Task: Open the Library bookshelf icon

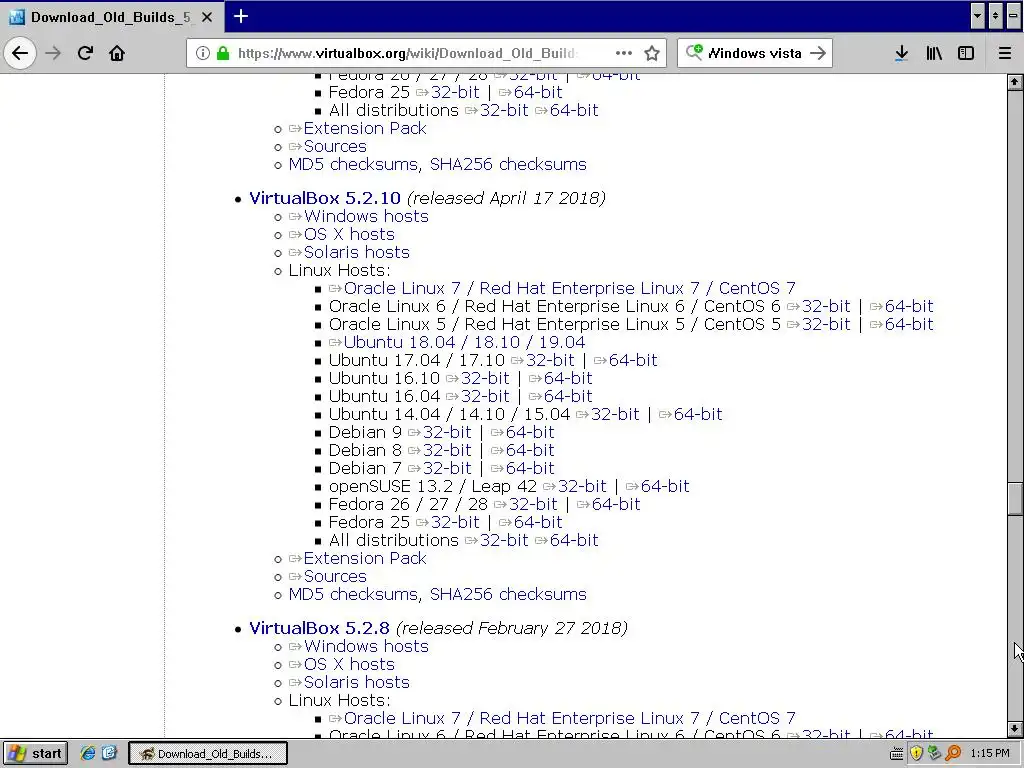Action: click(934, 53)
